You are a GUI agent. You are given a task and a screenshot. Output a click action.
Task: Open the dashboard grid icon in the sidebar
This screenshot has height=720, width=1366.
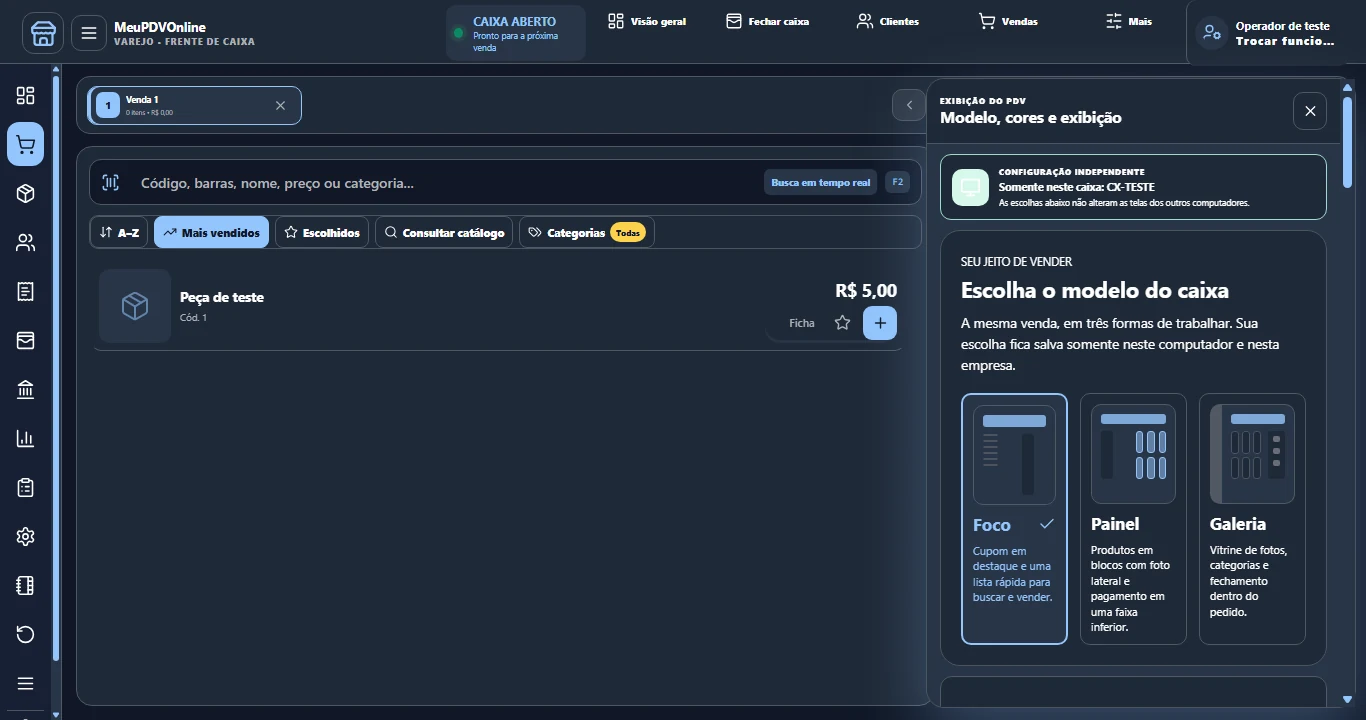(26, 95)
